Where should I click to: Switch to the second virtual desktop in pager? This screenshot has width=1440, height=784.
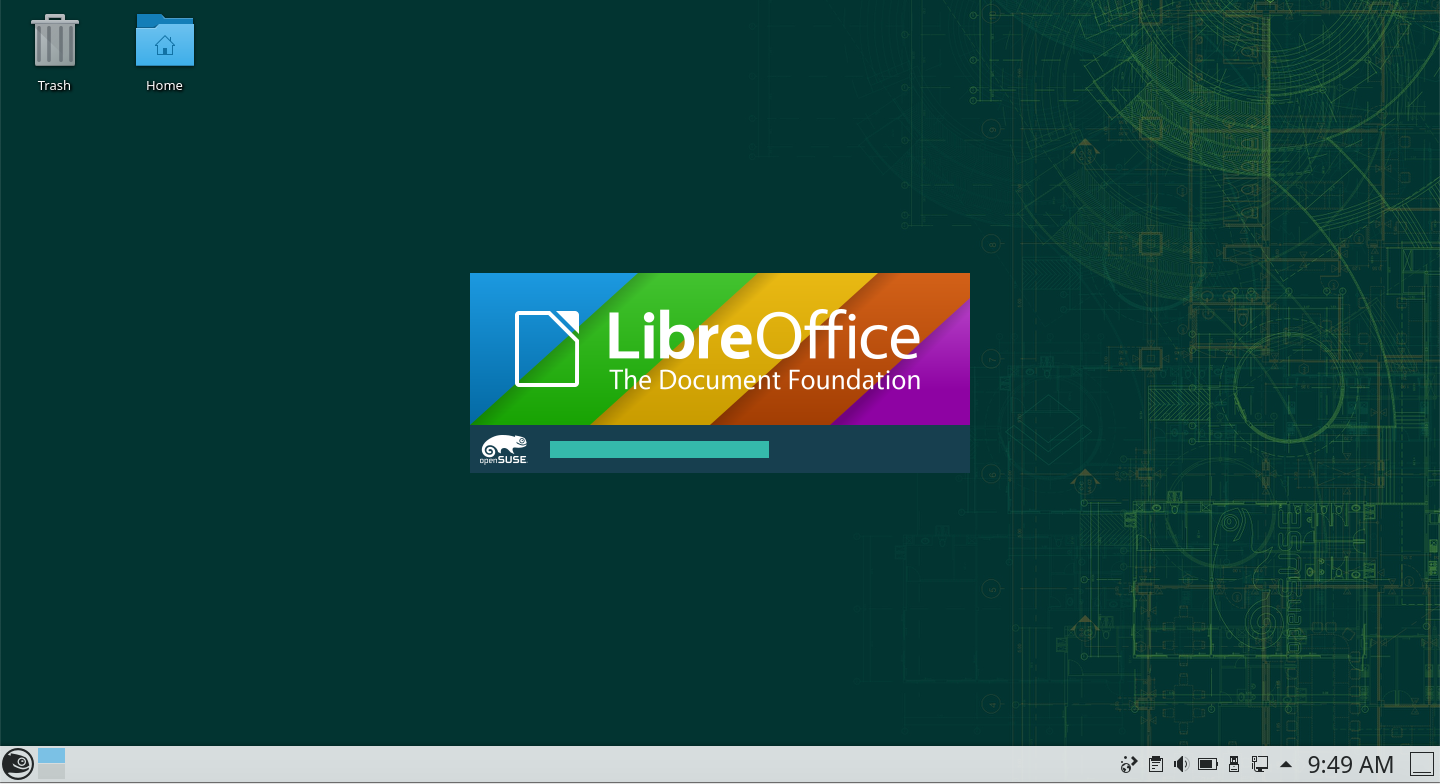51,772
